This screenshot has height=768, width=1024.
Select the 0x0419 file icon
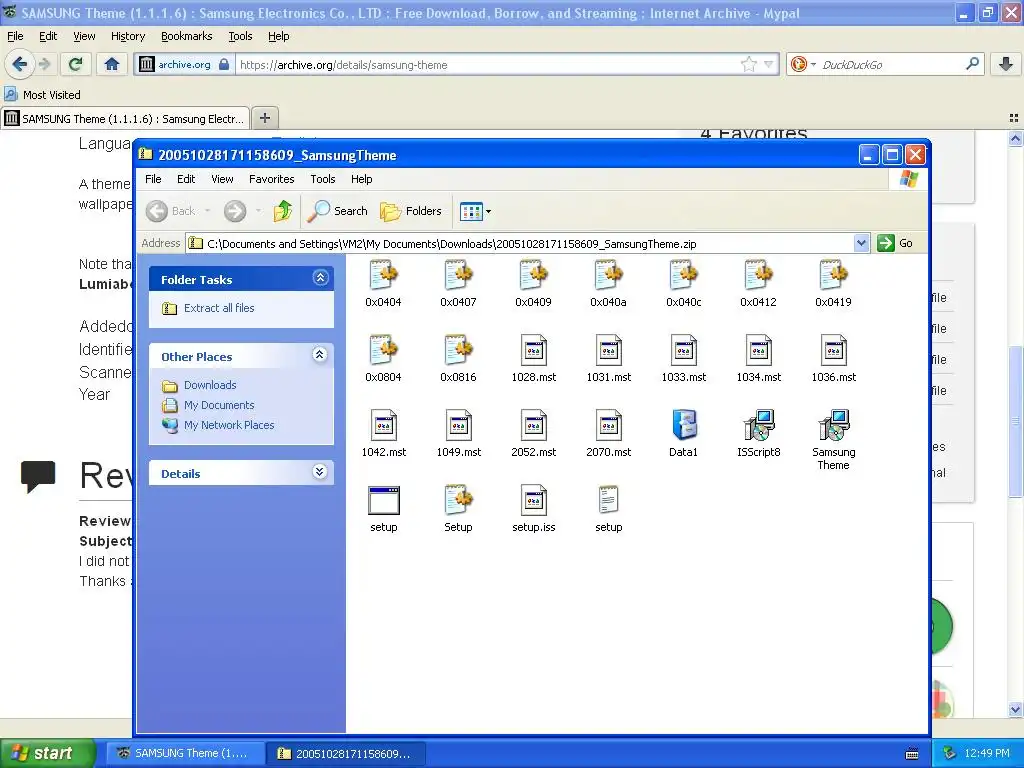tap(833, 275)
